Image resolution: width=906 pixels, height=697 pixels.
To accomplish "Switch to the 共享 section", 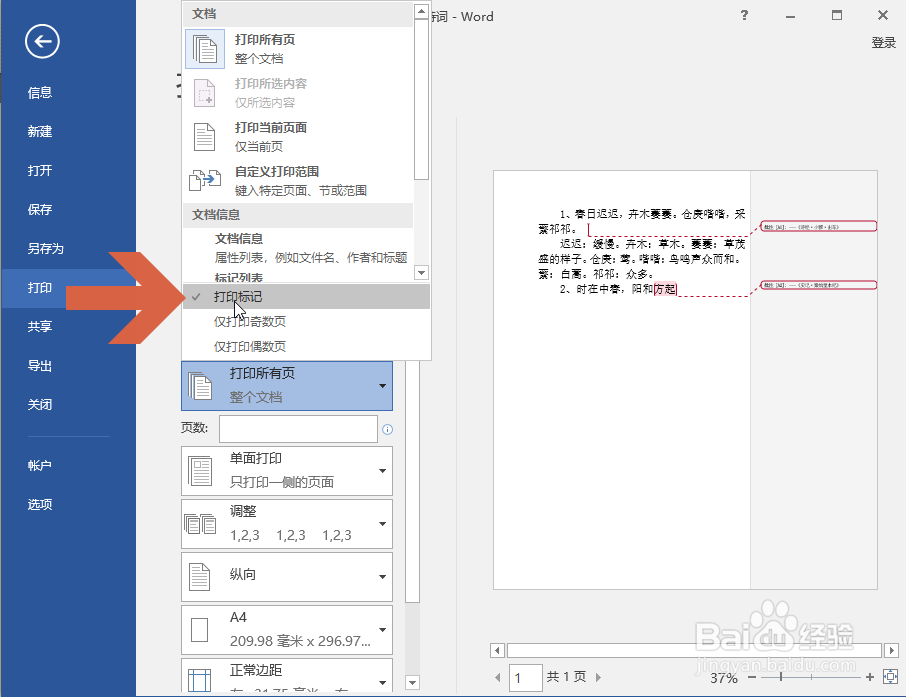I will 40,326.
